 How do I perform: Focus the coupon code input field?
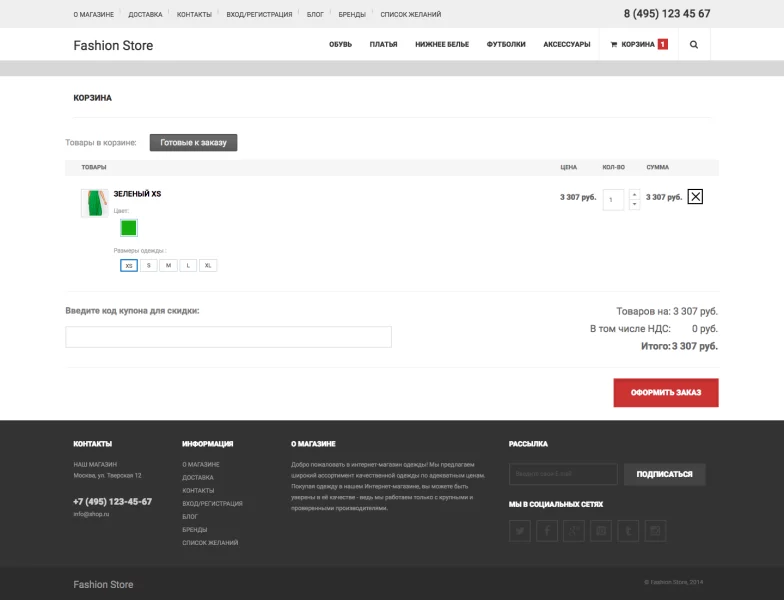228,337
